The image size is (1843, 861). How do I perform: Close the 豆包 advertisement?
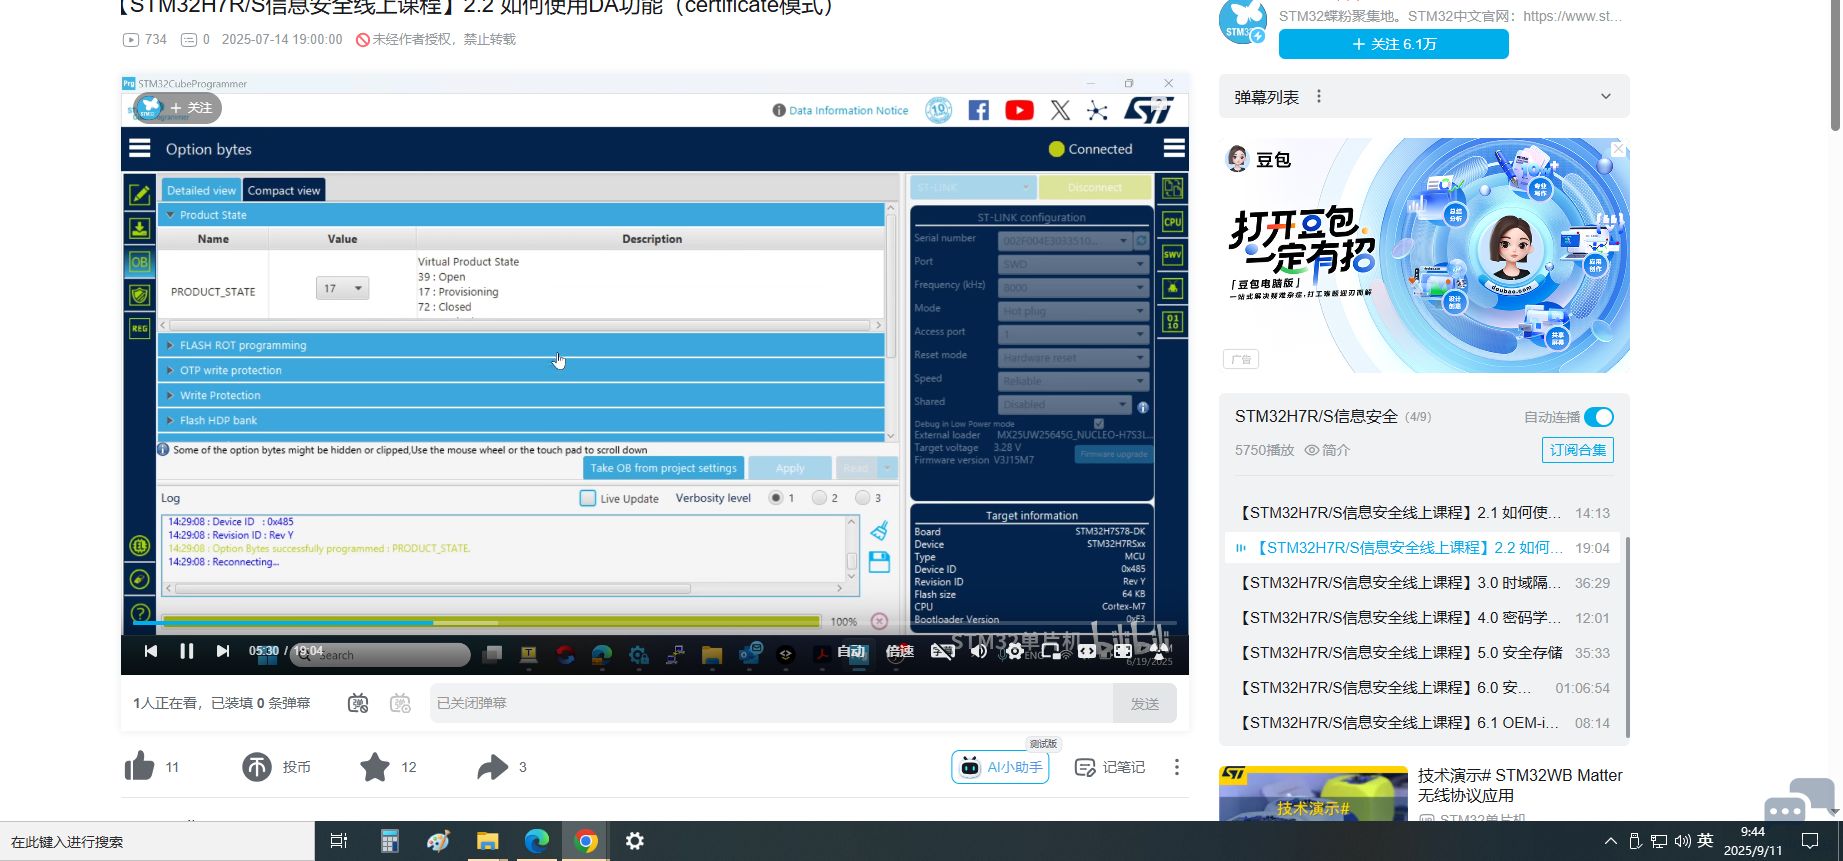(x=1618, y=149)
